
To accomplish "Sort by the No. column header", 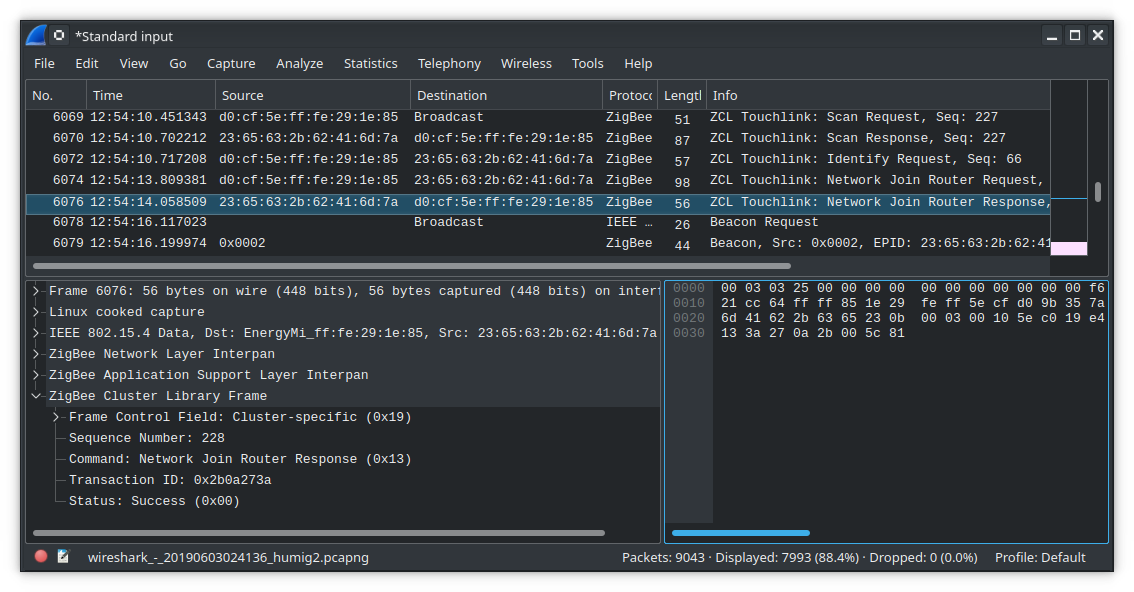I will click(x=56, y=95).
